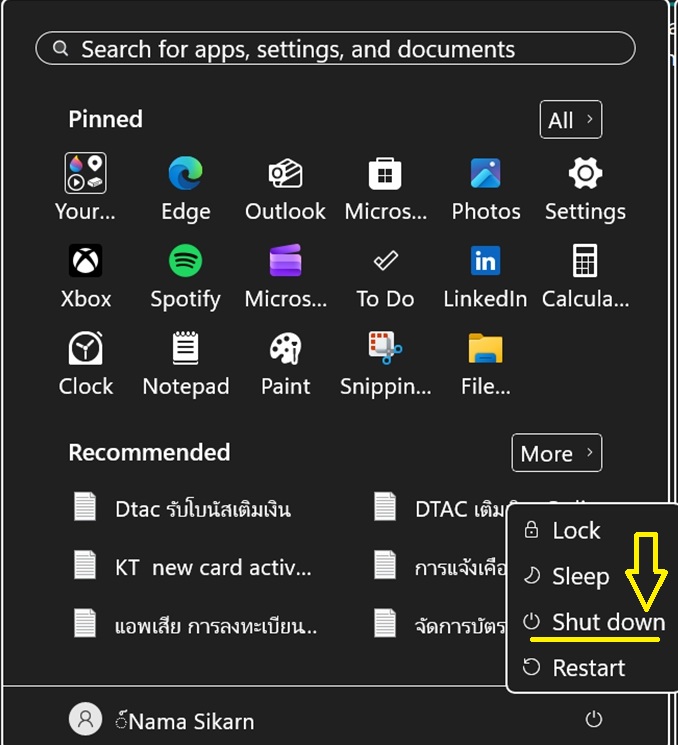The image size is (678, 745).
Task: Launch the Photos app
Action: [x=486, y=187]
